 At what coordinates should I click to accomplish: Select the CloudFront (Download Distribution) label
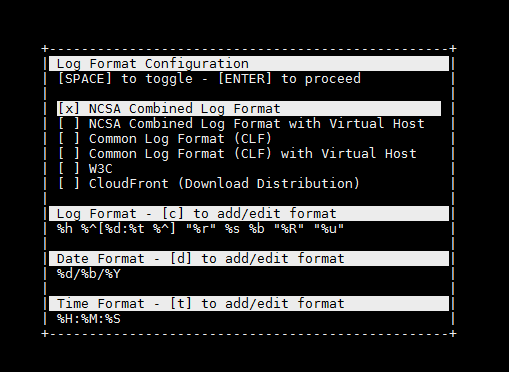(x=224, y=184)
